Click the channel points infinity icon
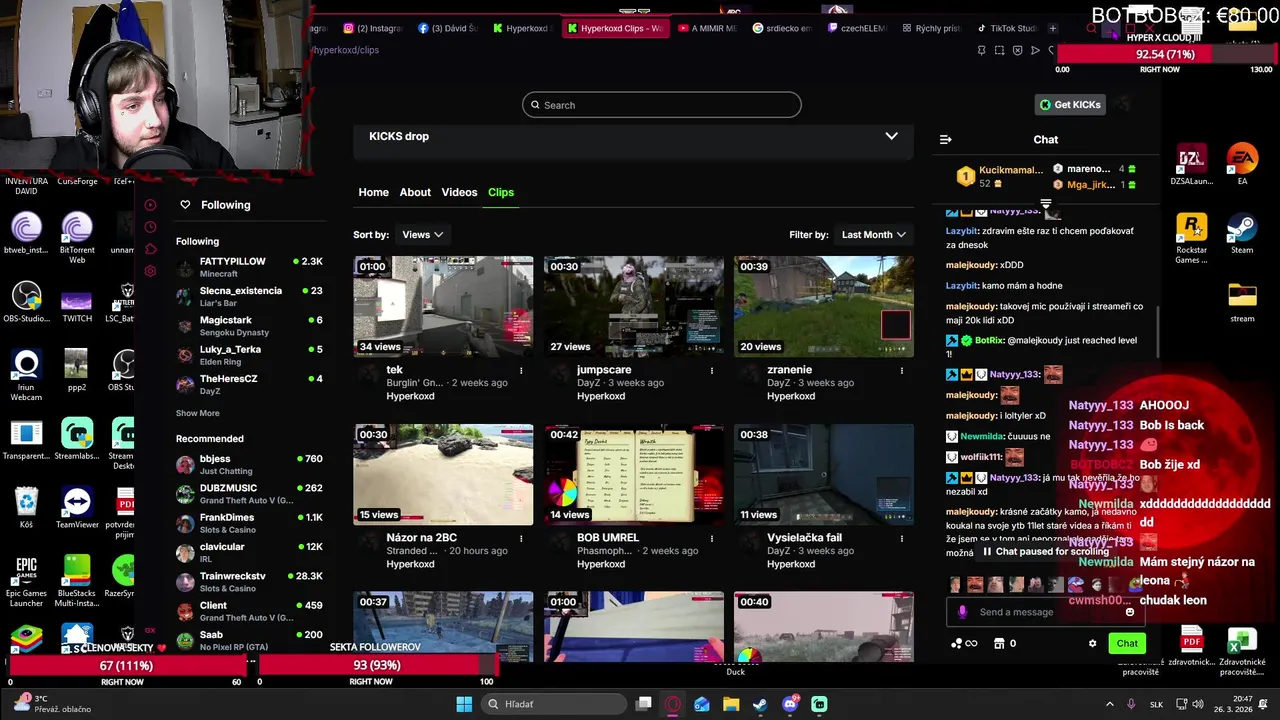This screenshot has width=1280, height=720. click(964, 644)
